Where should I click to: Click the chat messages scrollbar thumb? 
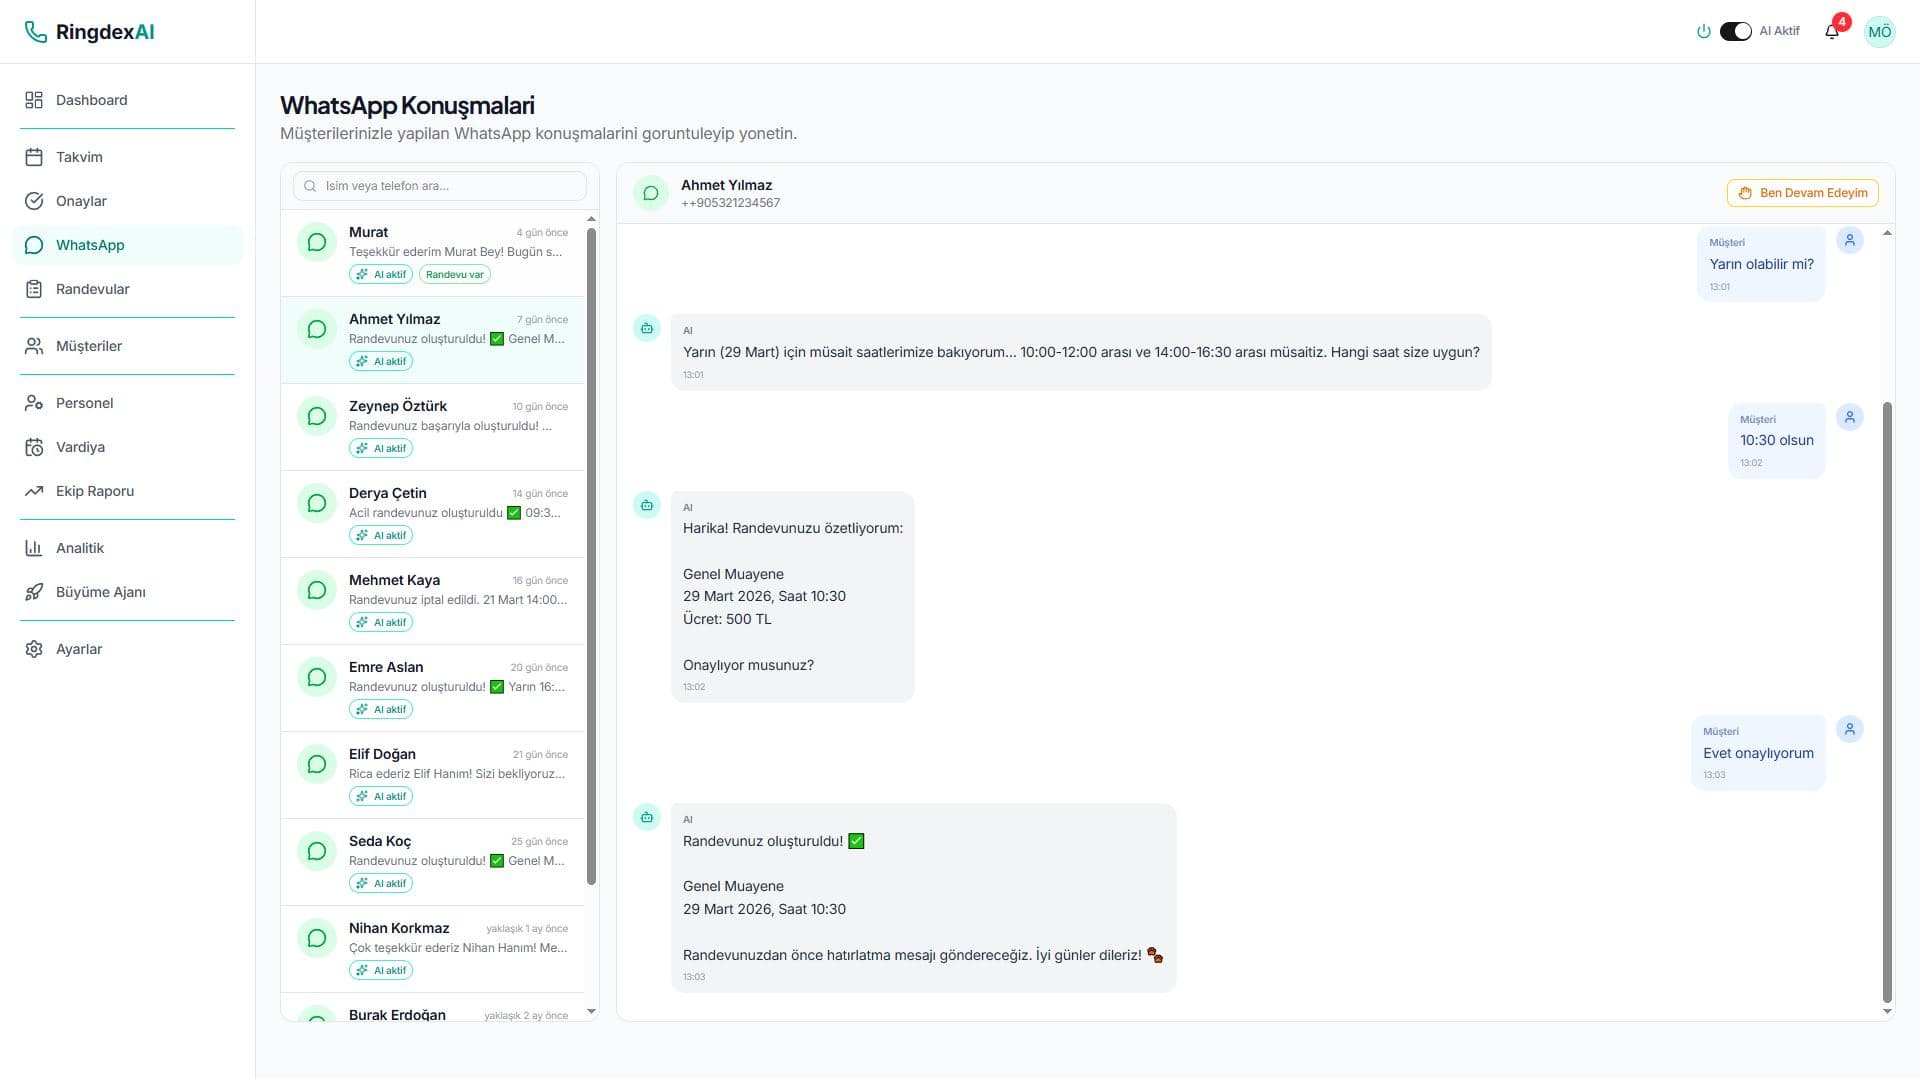[x=1887, y=702]
